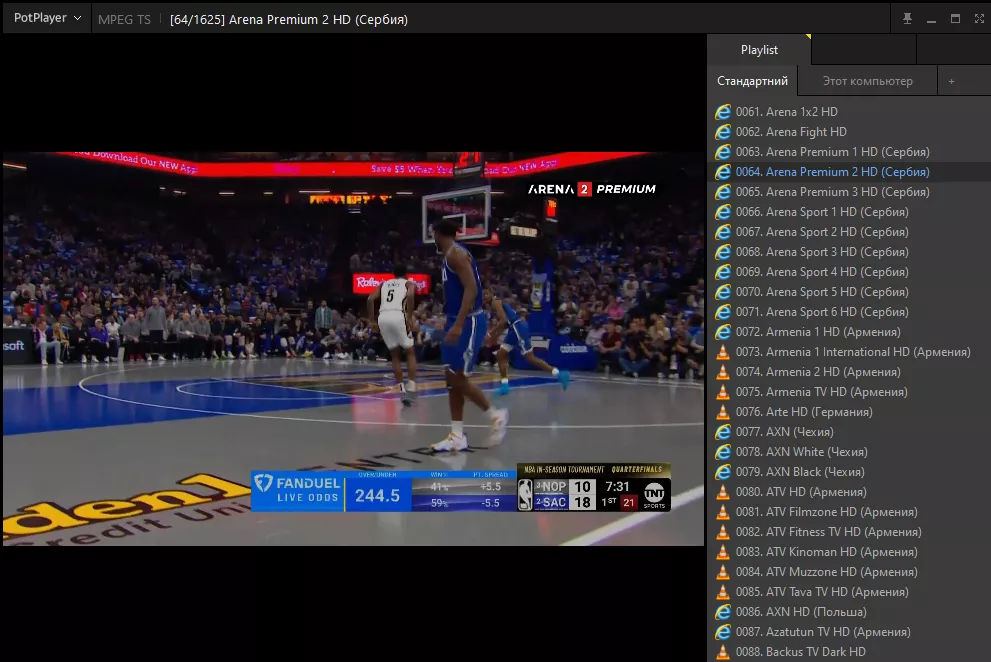Screen dimensions: 991x662
Task: Select entry 0077. AXN (Чехия)
Action: [849, 432]
